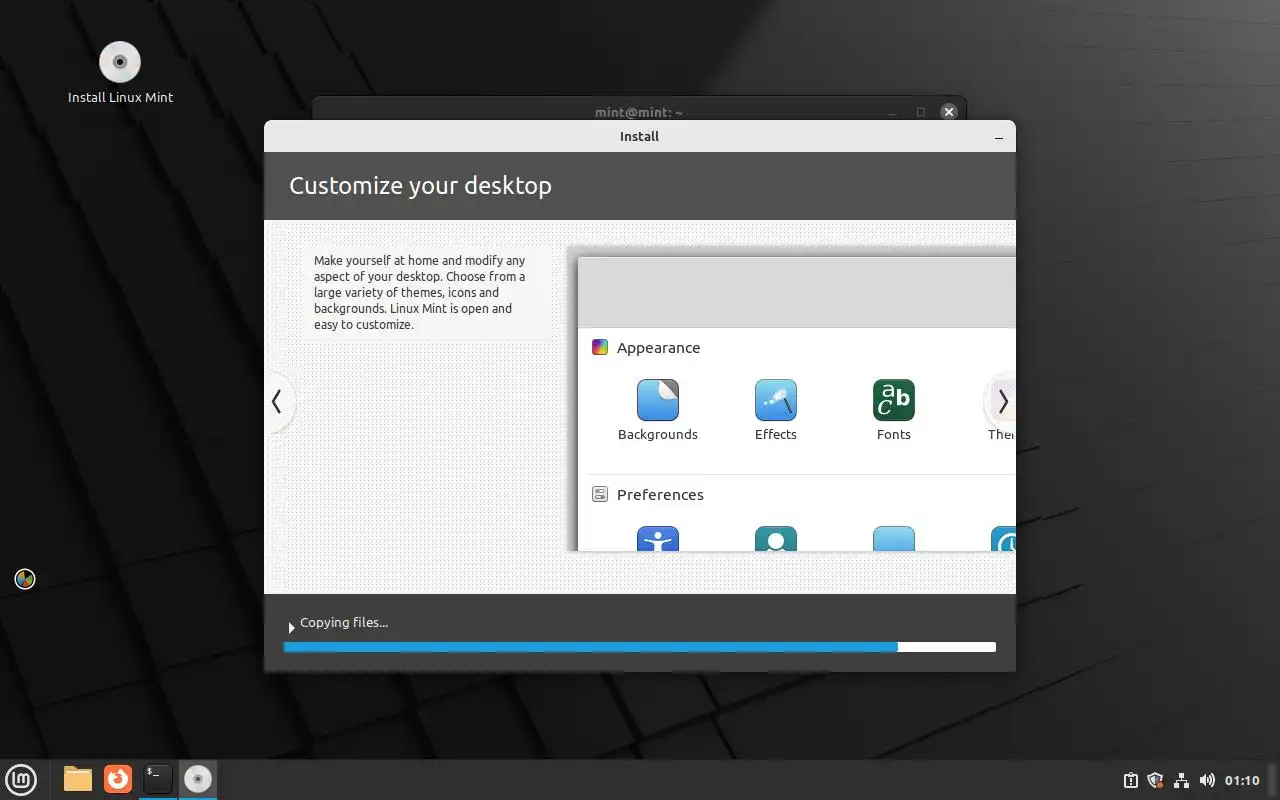Click the "Customize your desktop" heading

click(x=420, y=186)
